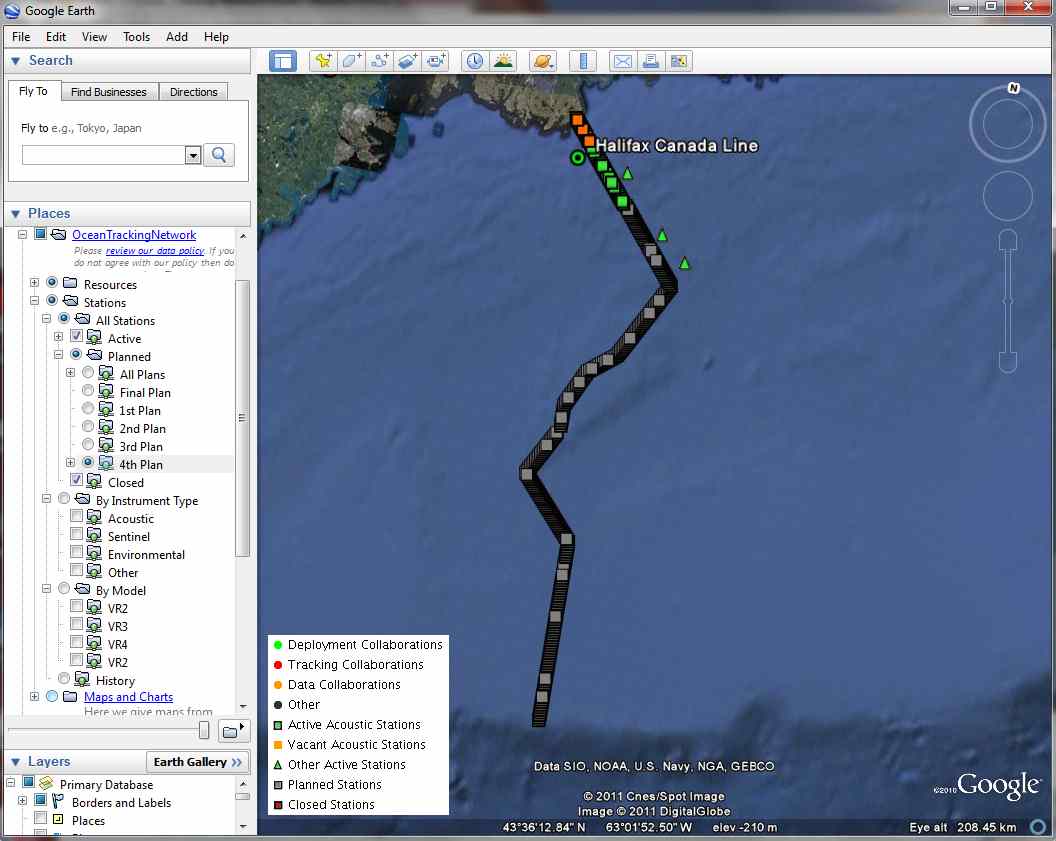Open the Edit menu

coord(56,37)
